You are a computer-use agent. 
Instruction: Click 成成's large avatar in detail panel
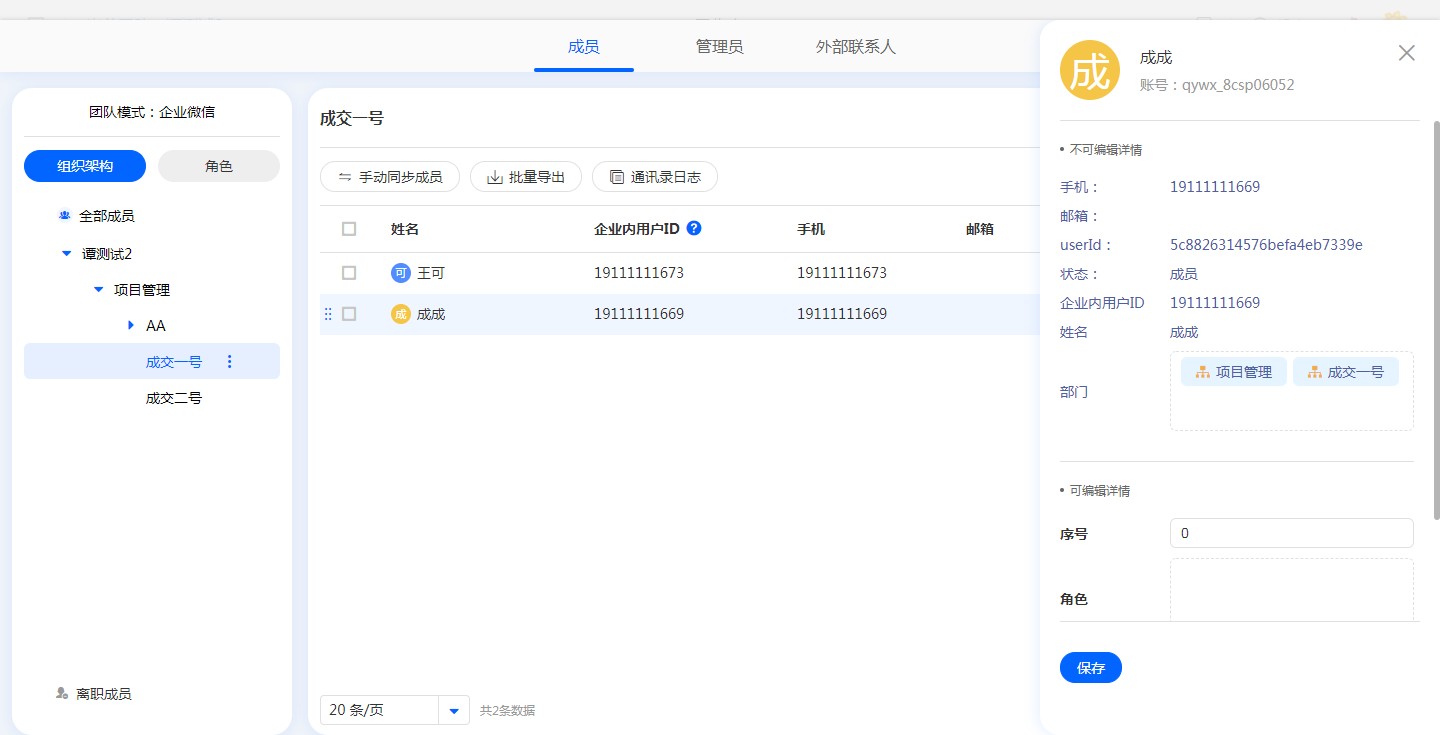1090,71
